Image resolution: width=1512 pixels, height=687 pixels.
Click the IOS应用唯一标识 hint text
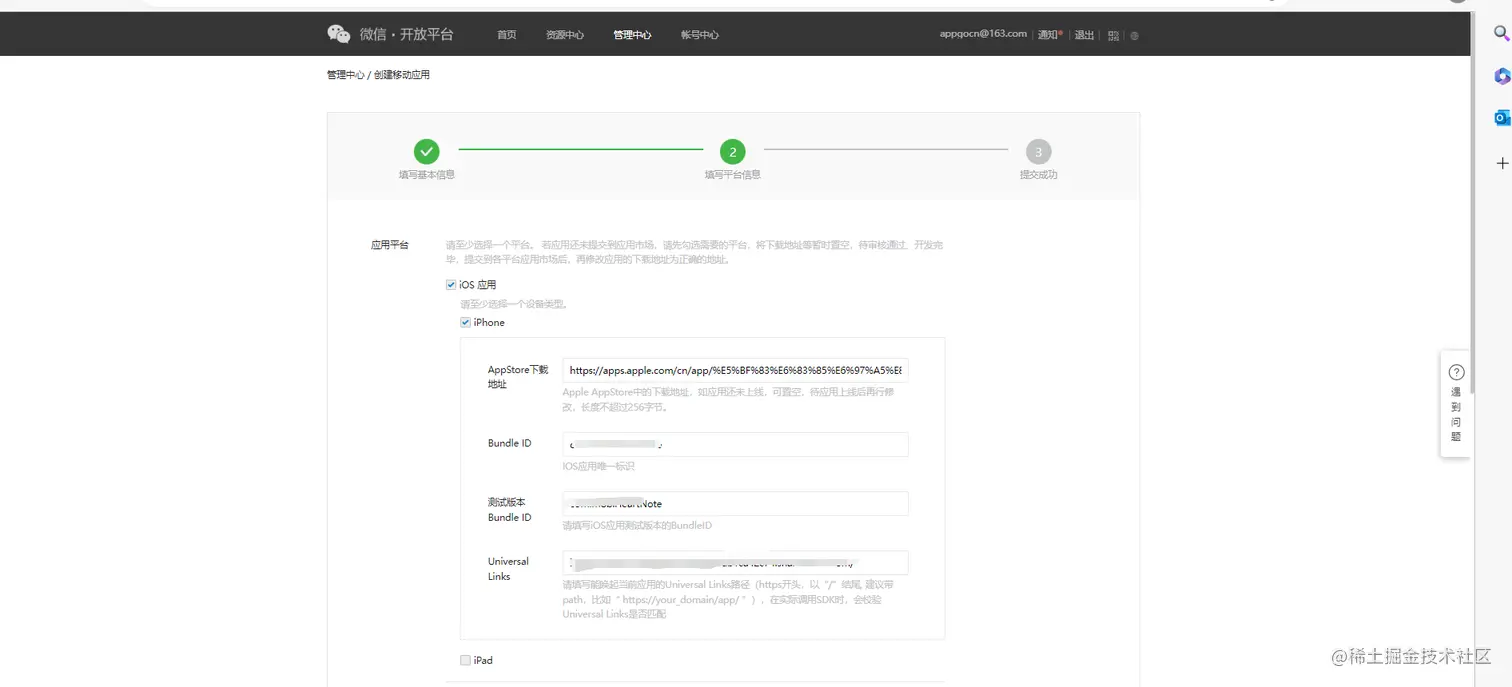[598, 466]
